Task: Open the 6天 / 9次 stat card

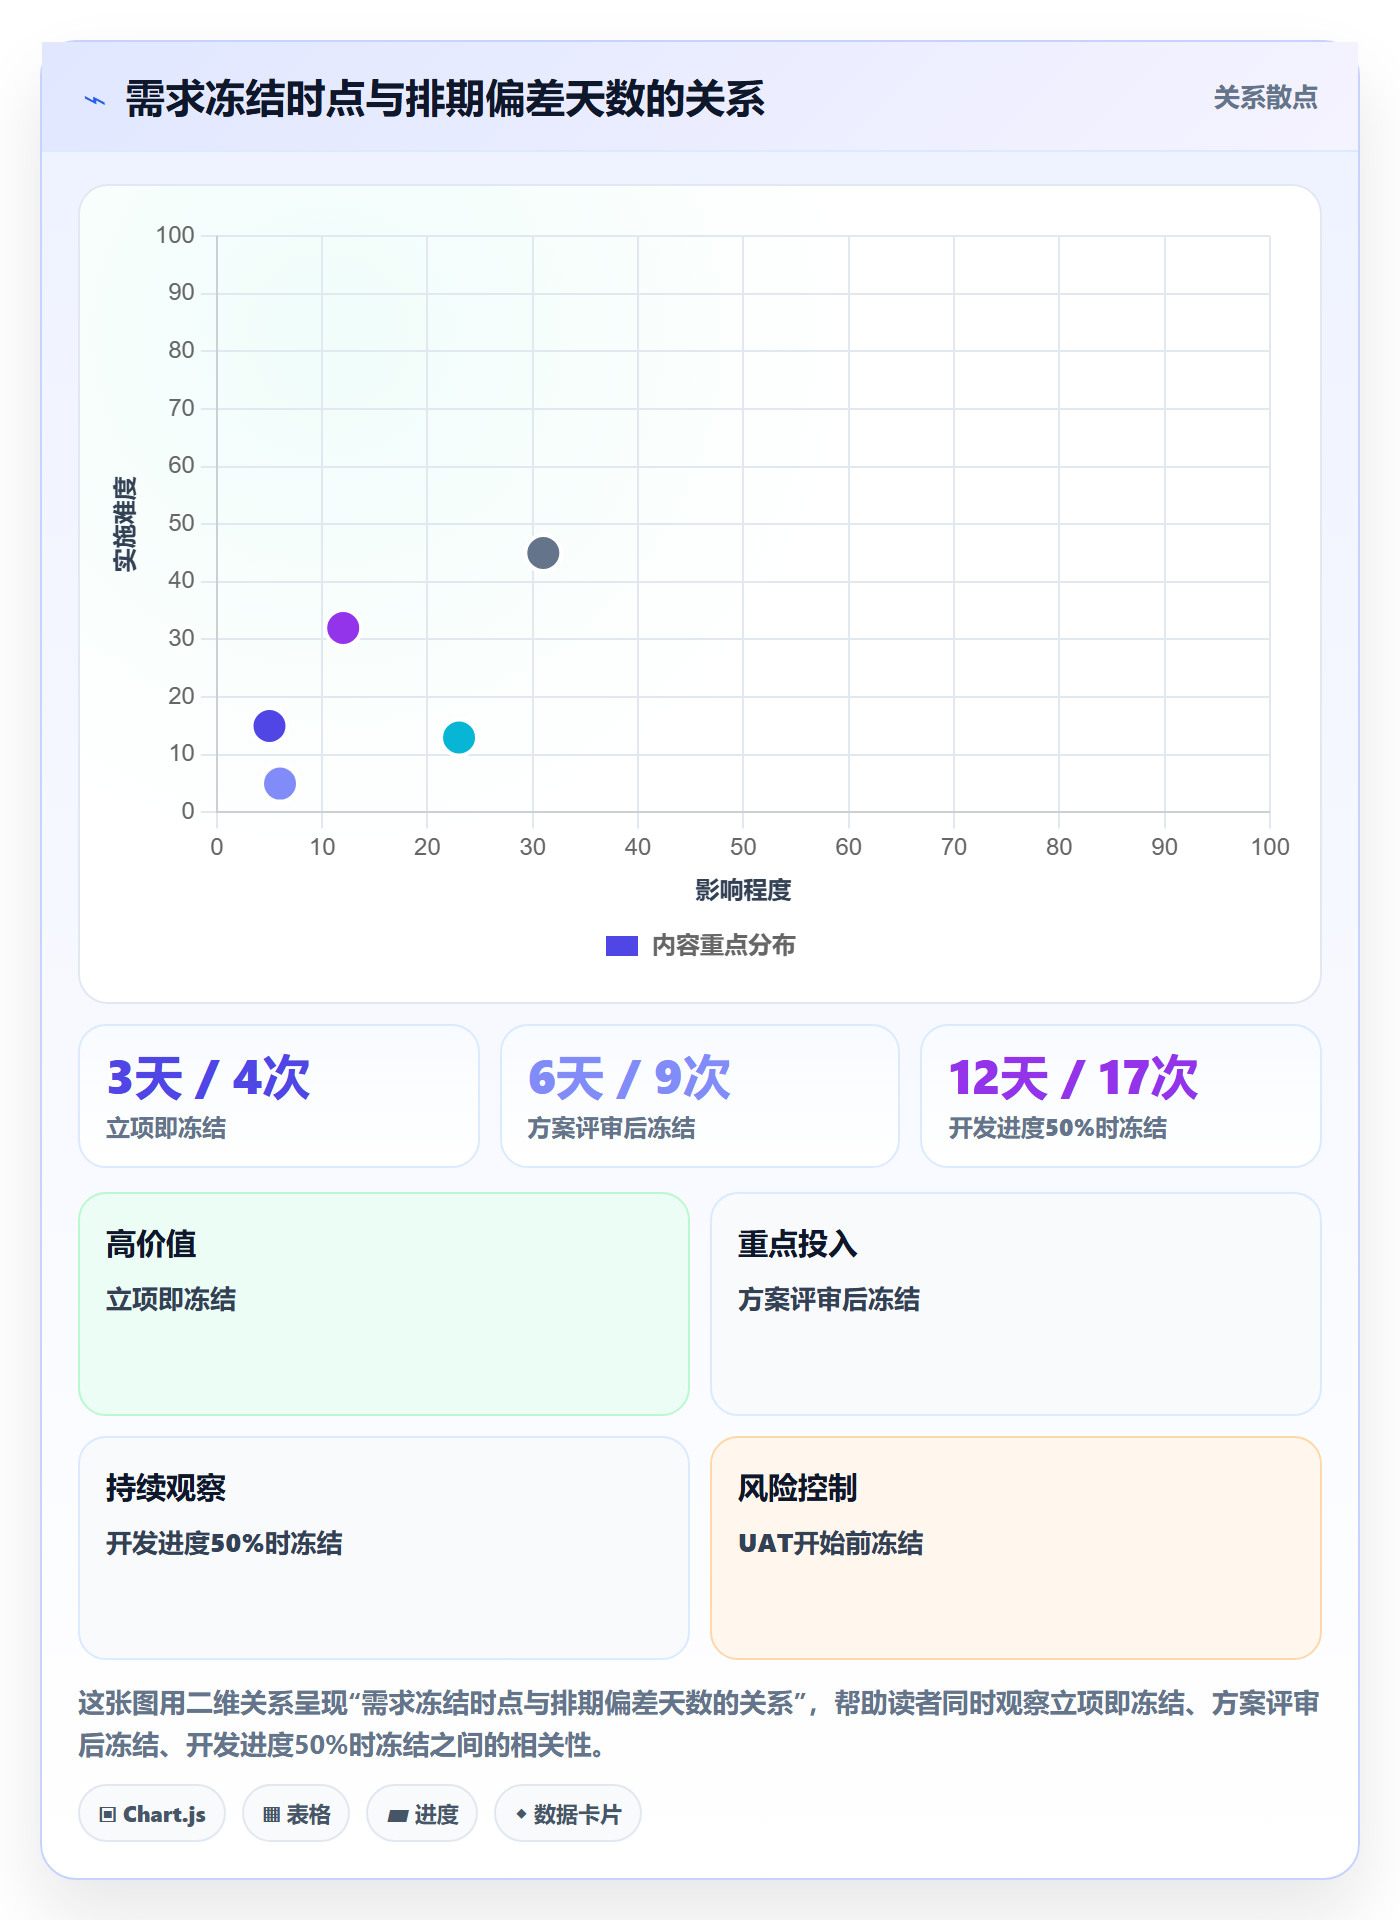Action: (700, 1096)
